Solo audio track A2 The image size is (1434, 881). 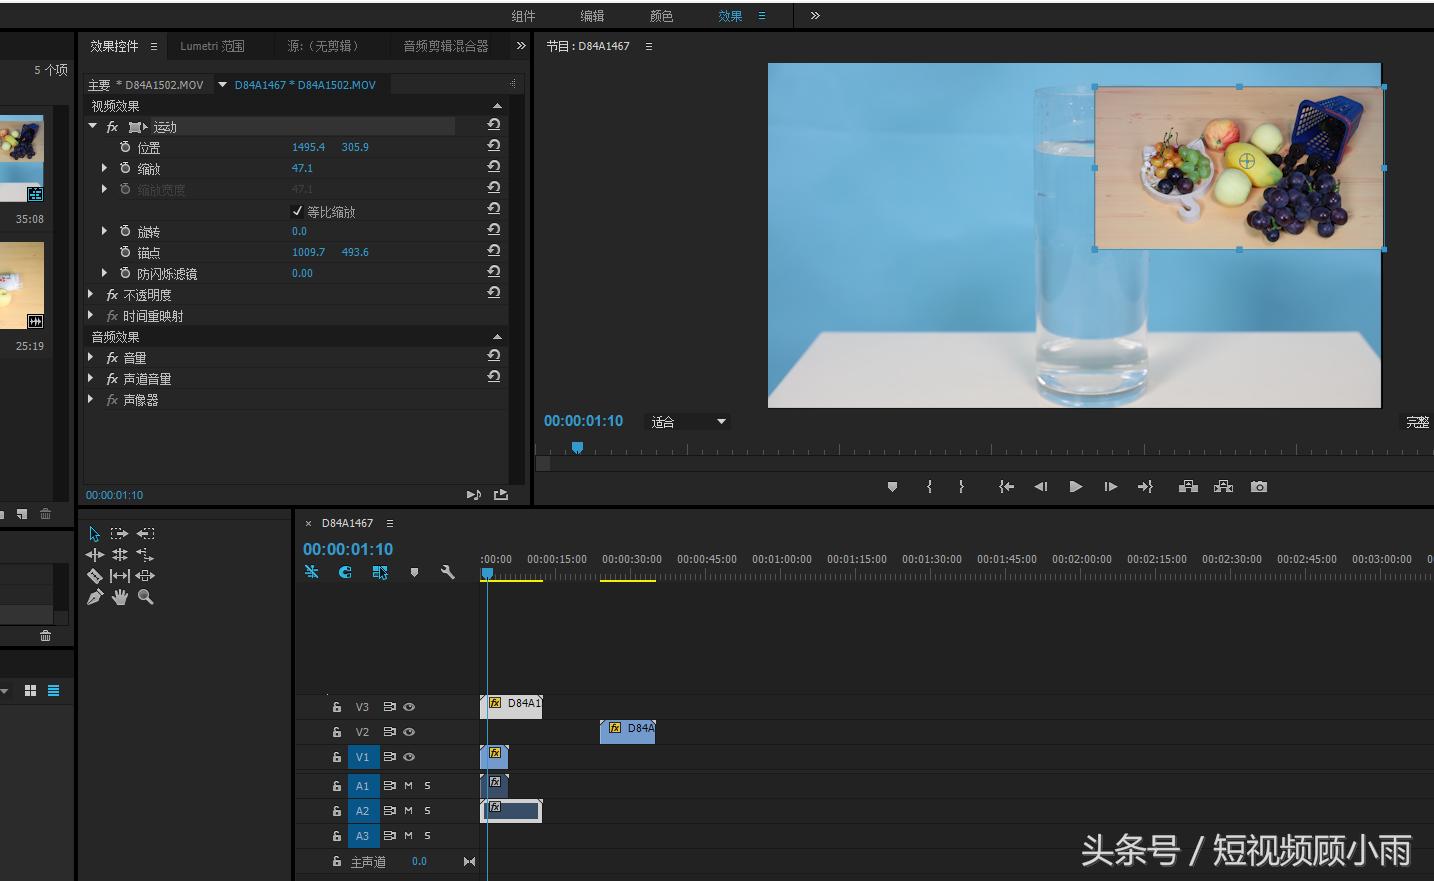tap(427, 811)
